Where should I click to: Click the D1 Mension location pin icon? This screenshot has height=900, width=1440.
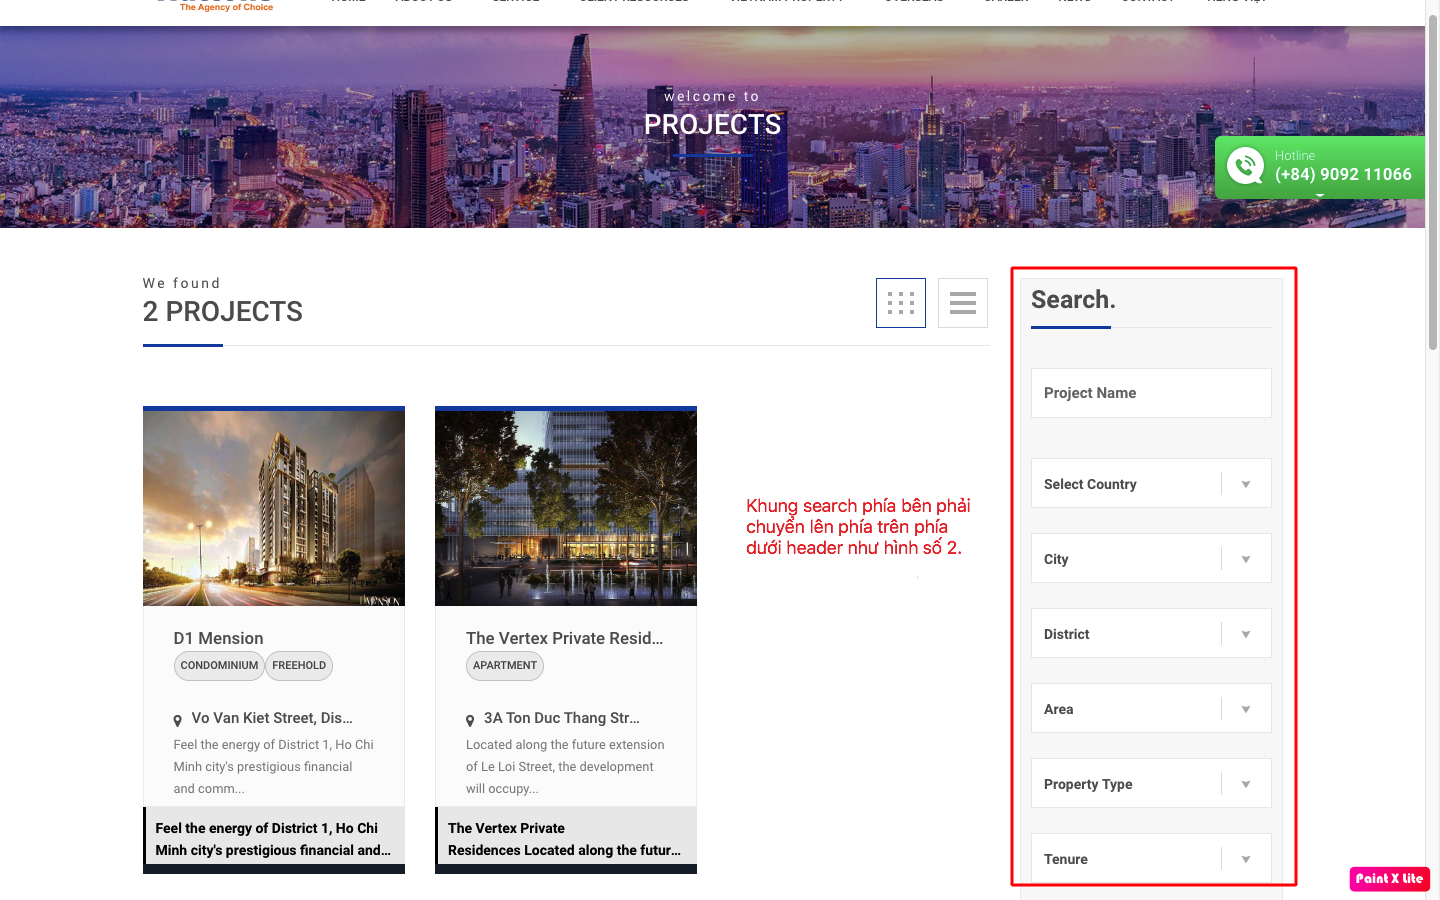click(x=177, y=720)
